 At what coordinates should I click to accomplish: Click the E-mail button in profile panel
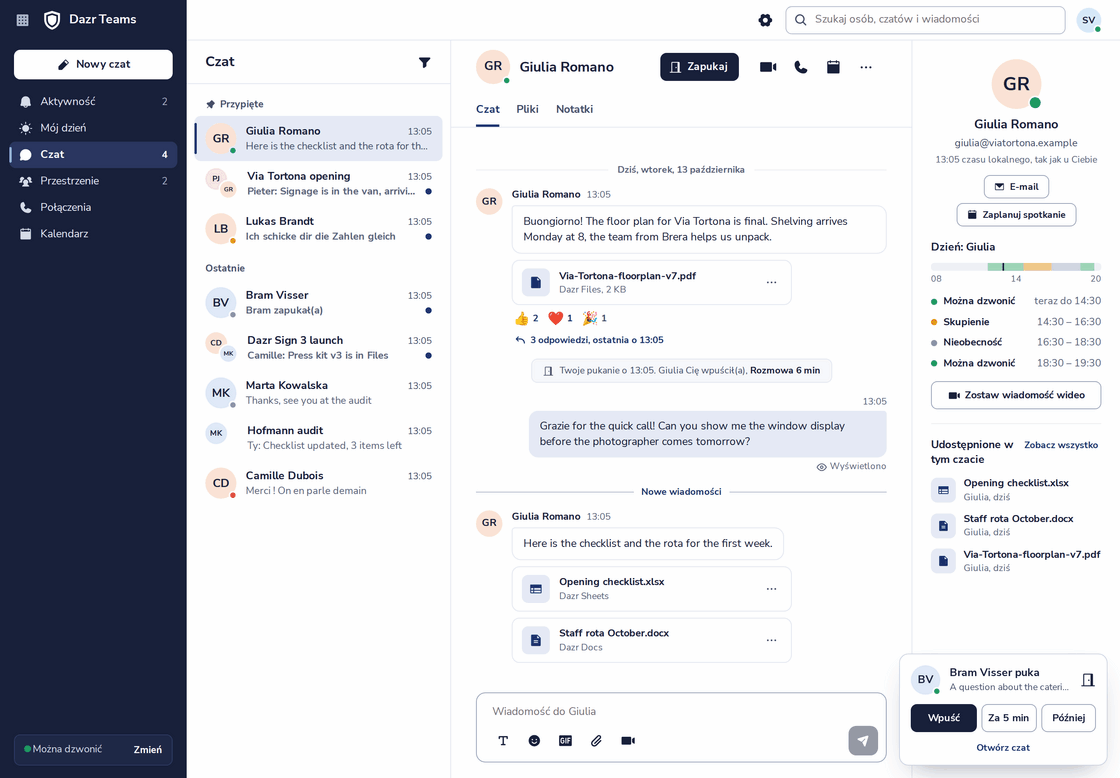coord(1016,187)
